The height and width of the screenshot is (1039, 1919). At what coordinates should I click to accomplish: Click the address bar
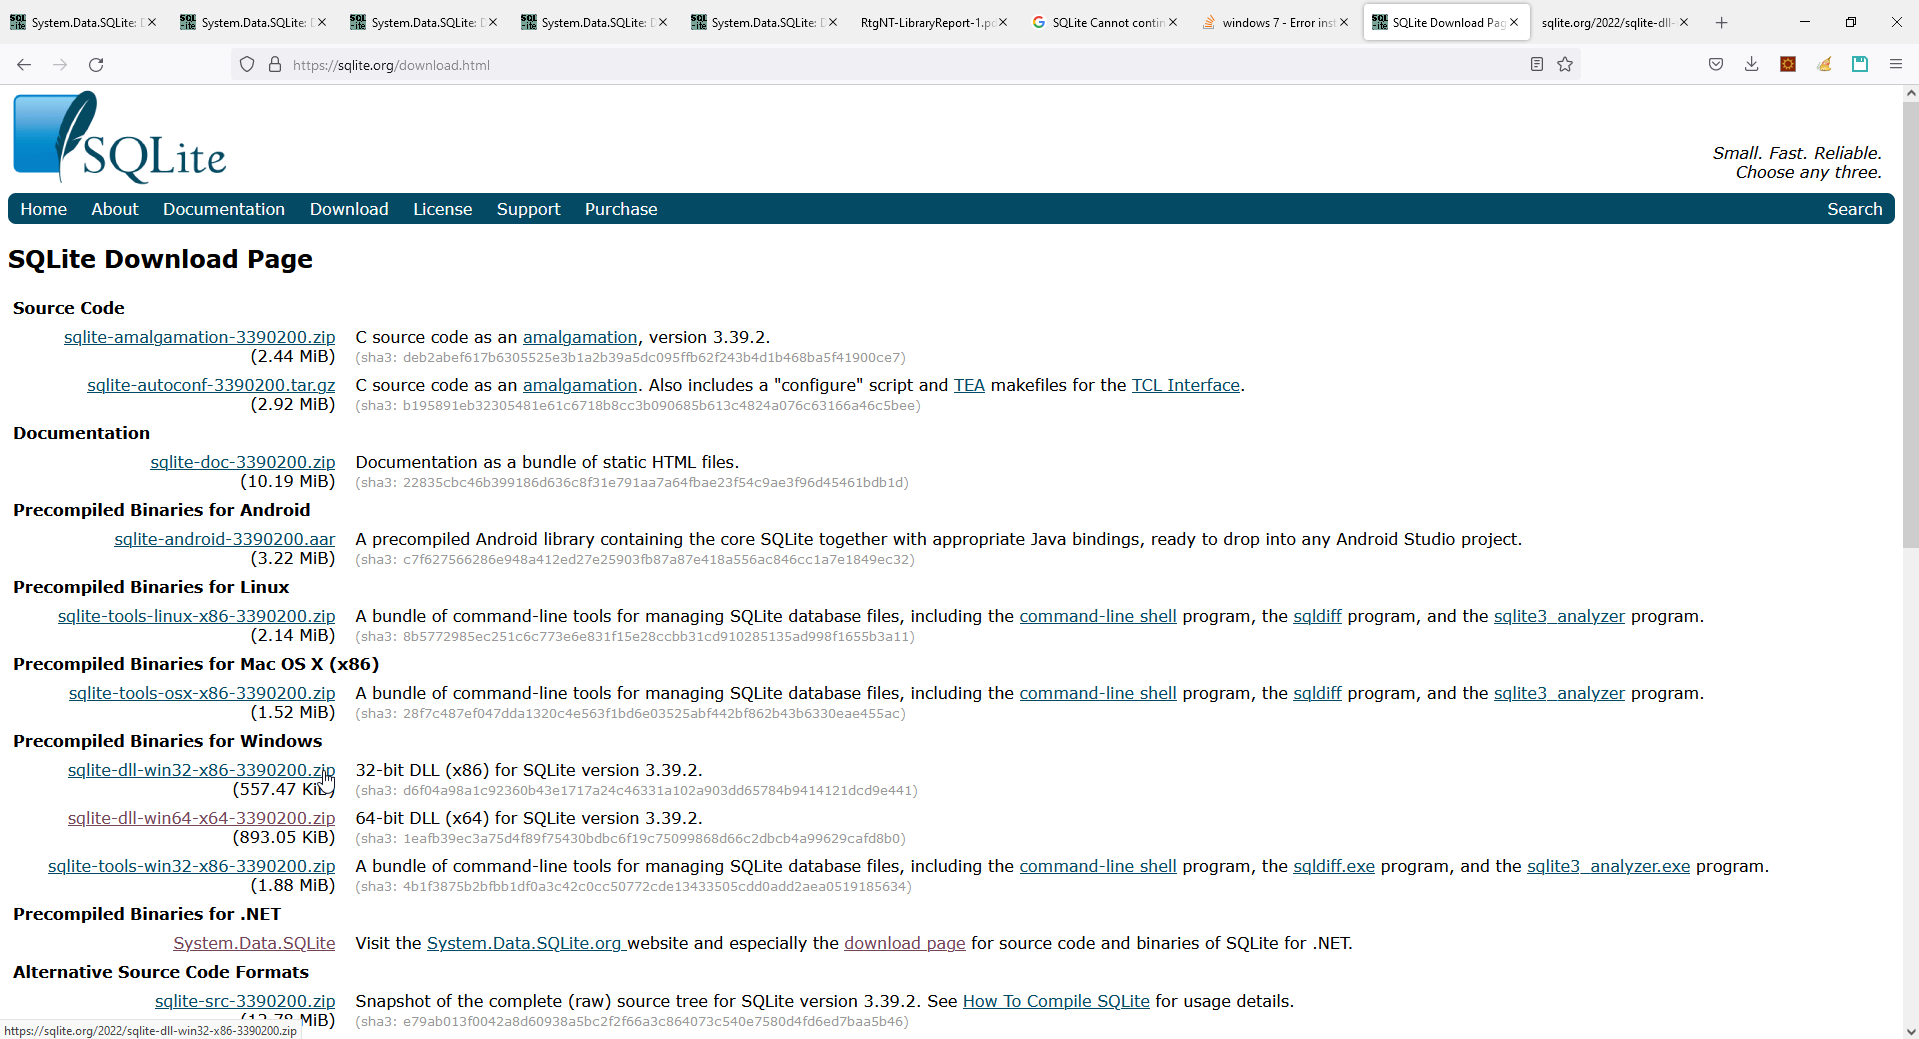point(700,64)
